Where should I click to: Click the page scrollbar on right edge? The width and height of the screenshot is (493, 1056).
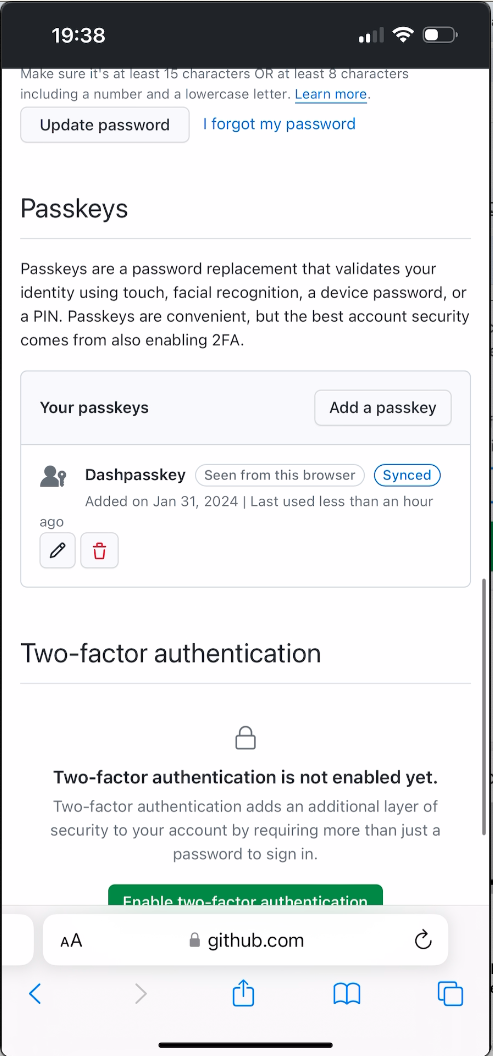[484, 707]
